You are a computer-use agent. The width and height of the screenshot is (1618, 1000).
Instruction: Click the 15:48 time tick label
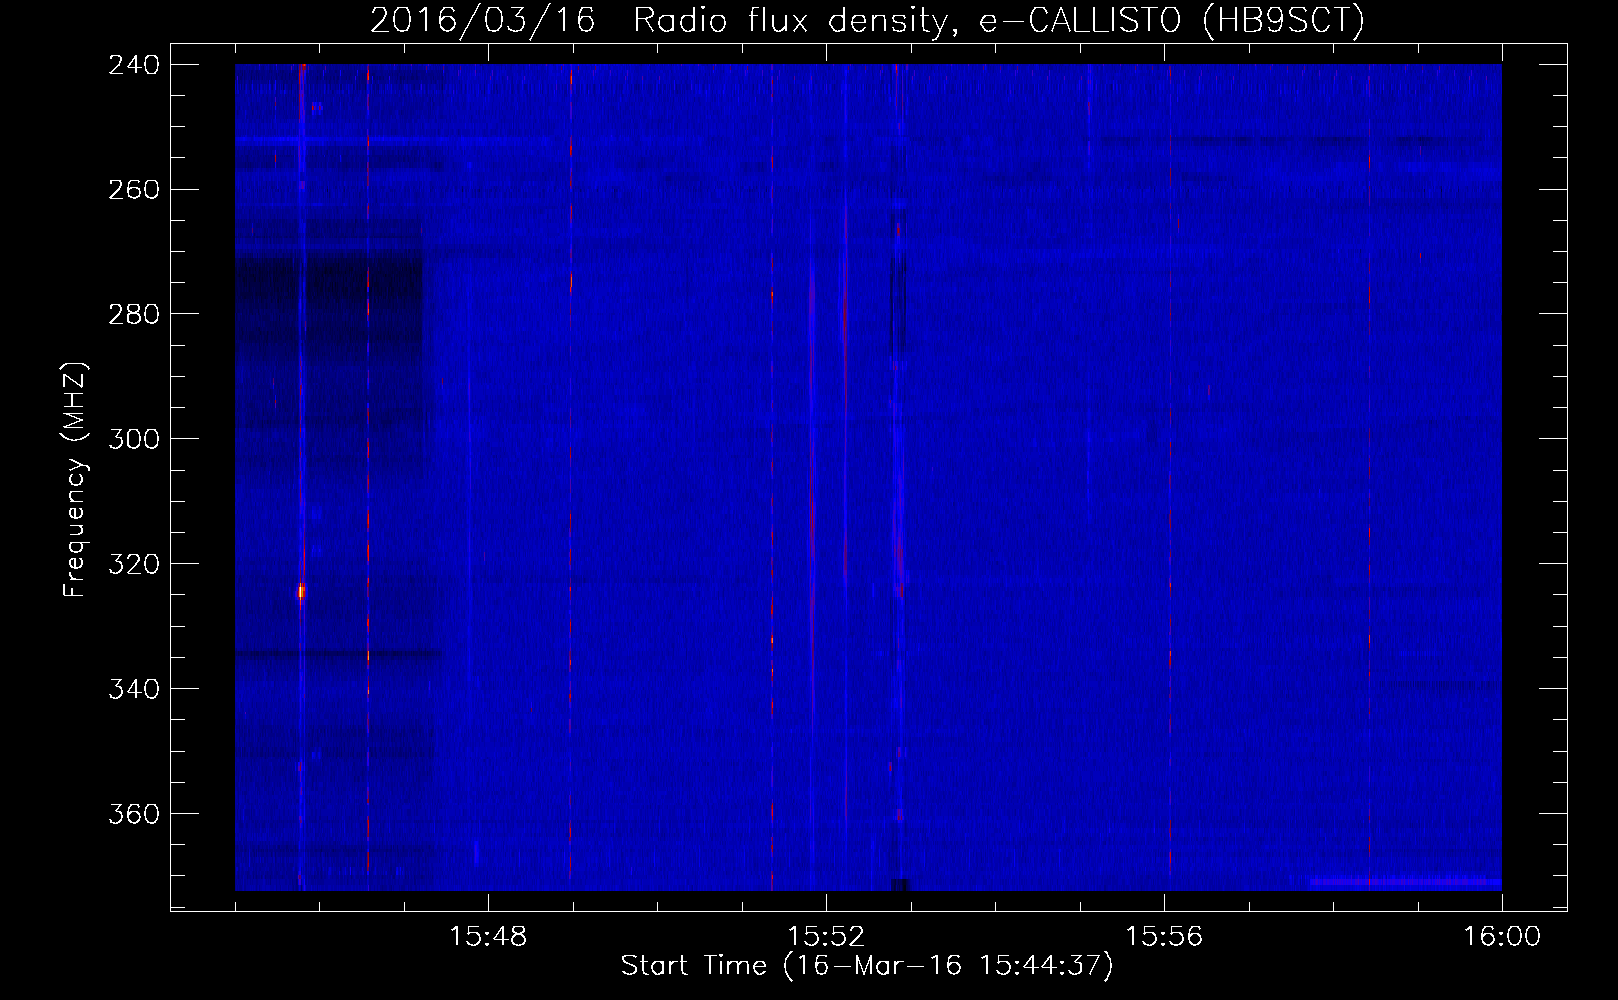[x=488, y=937]
